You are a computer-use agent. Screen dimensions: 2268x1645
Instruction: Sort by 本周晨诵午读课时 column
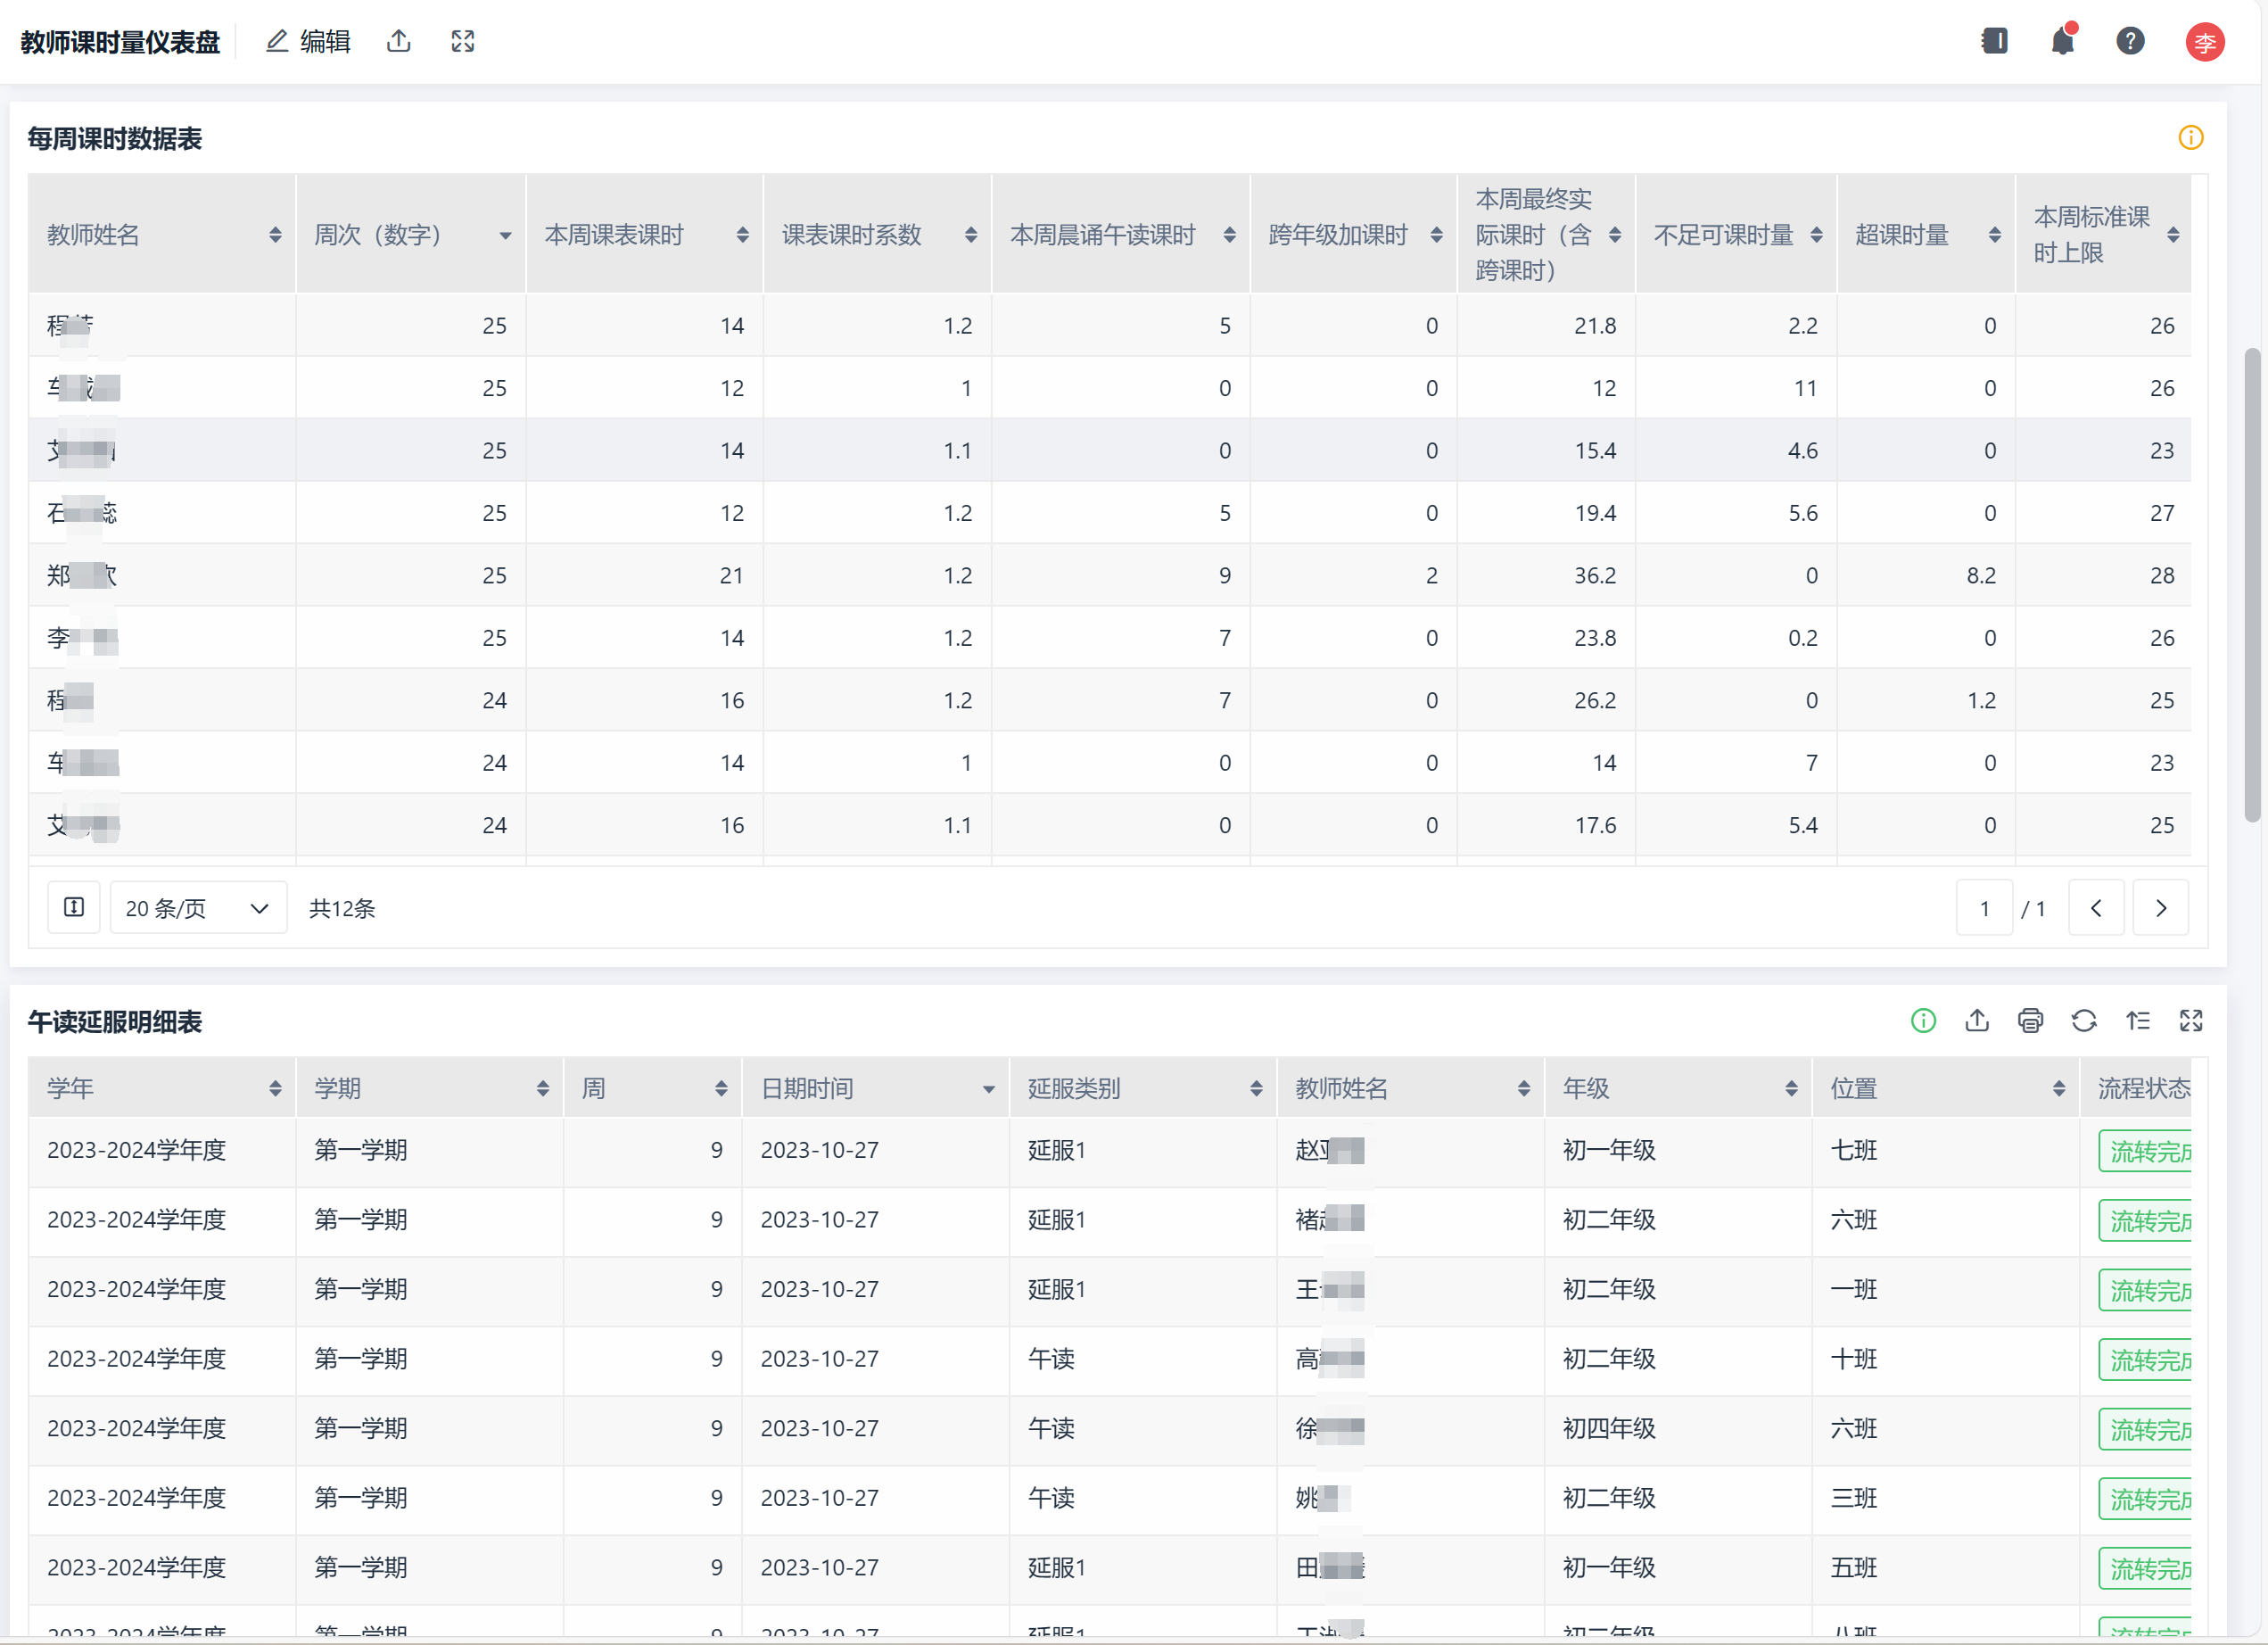click(1229, 235)
